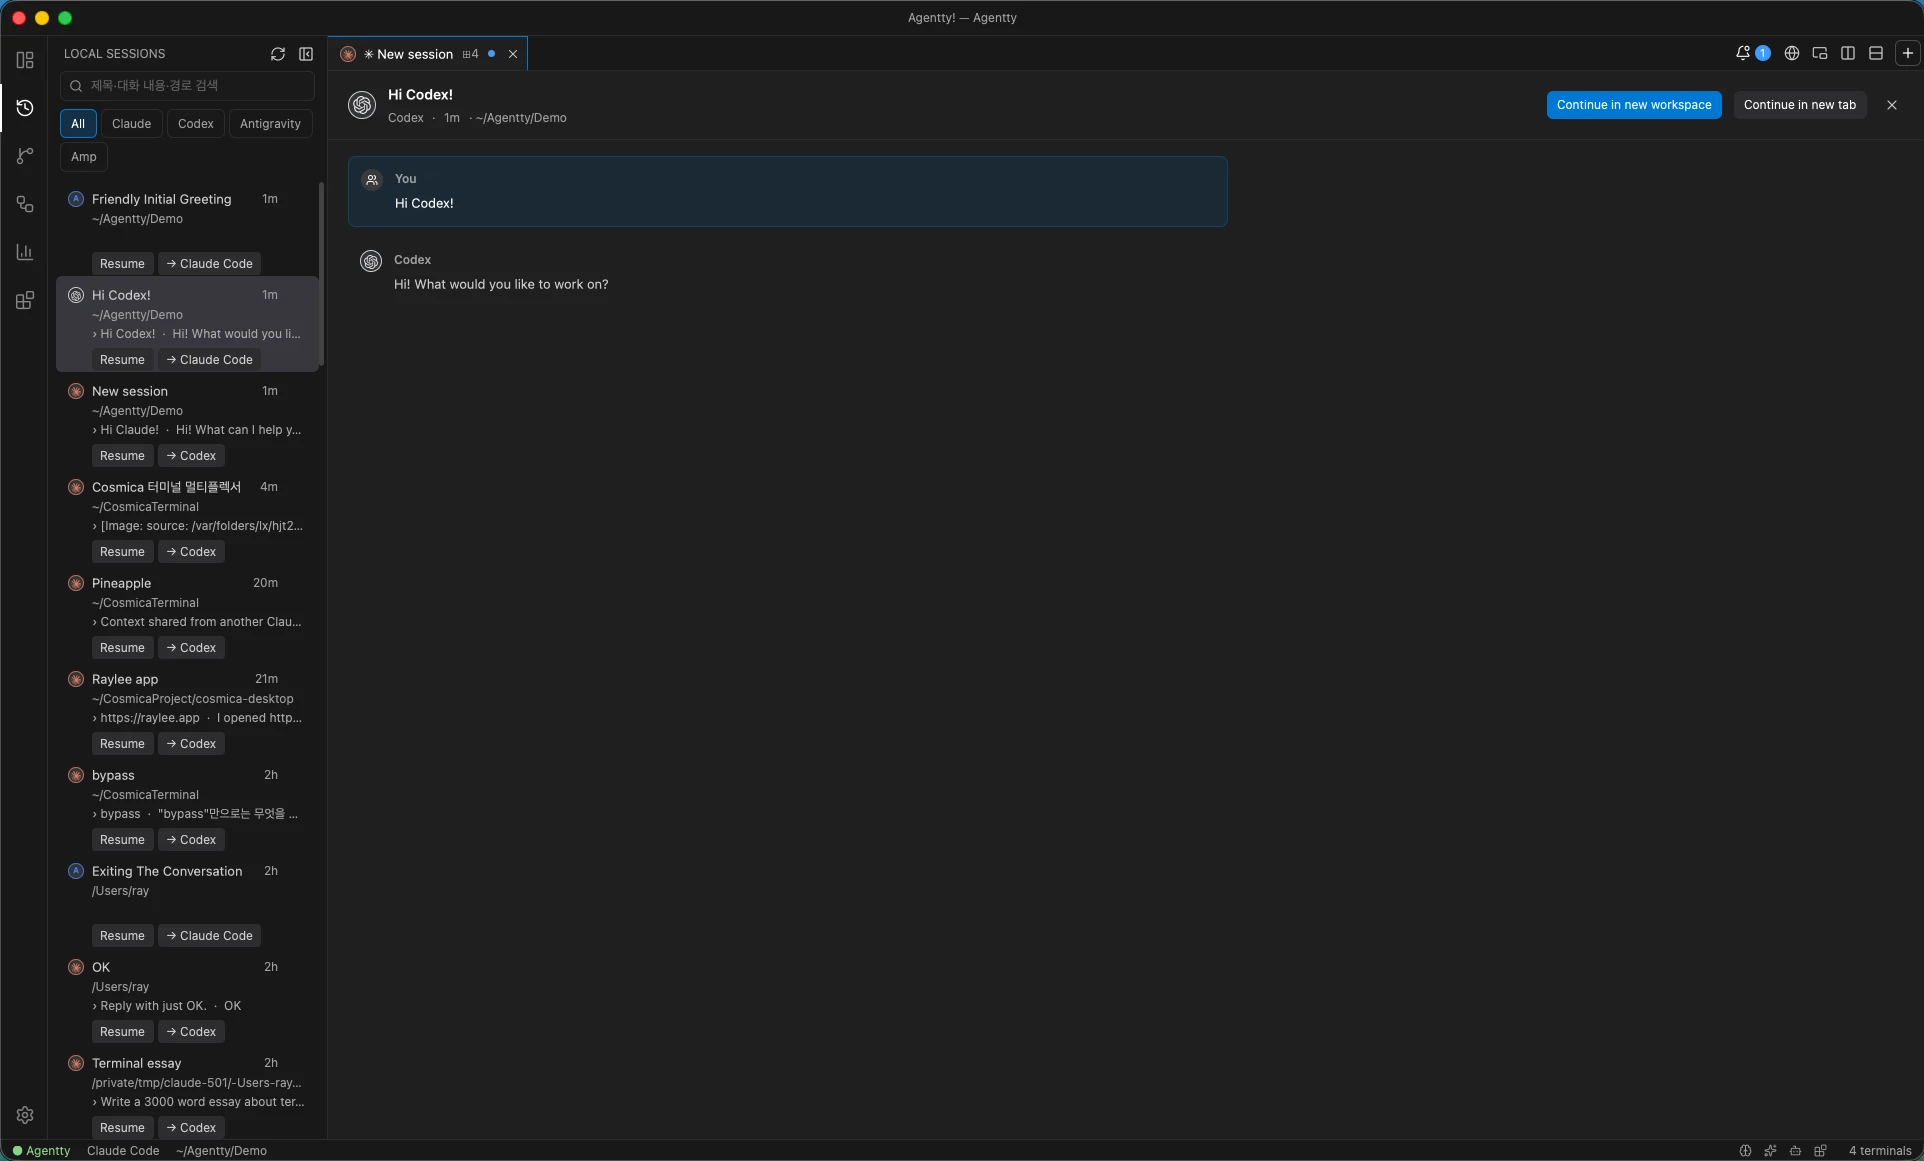Click the Codex logo beside Hi Codex! header
The width and height of the screenshot is (1924, 1161).
point(362,104)
